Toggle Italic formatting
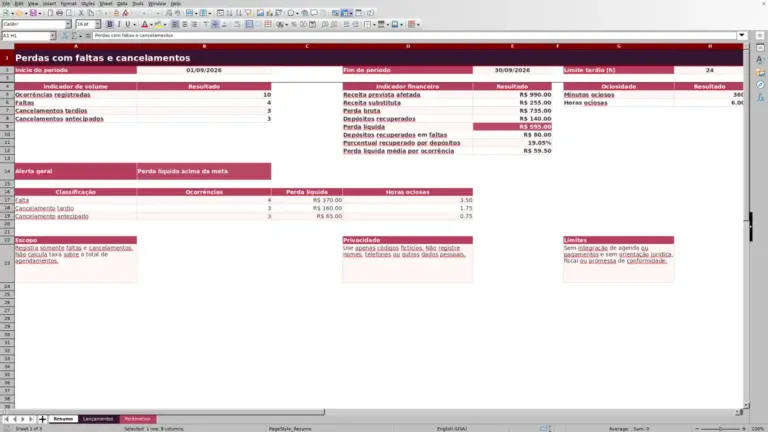This screenshot has width=768, height=432. point(119,24)
